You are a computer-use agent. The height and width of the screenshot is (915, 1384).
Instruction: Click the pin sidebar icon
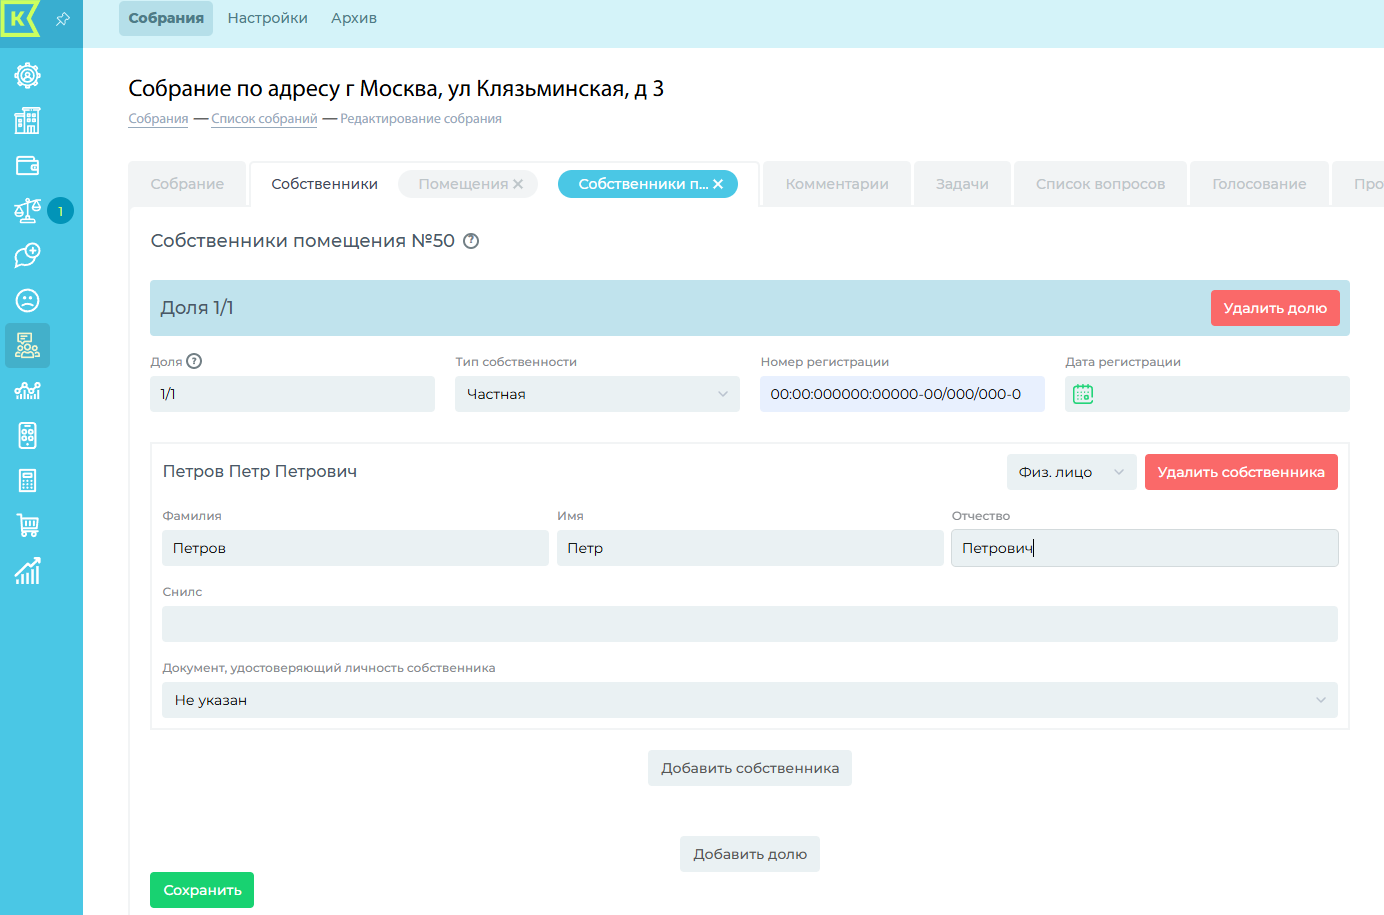(63, 19)
